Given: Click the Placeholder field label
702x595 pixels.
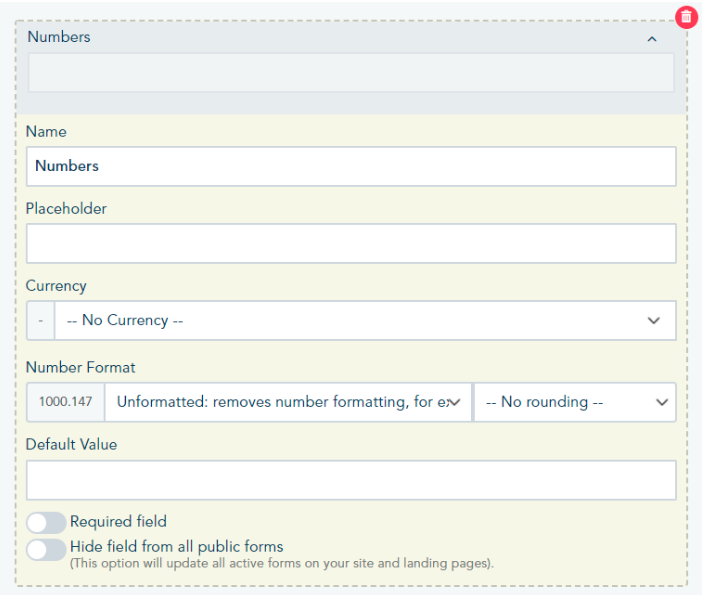Looking at the screenshot, I should 66,209.
